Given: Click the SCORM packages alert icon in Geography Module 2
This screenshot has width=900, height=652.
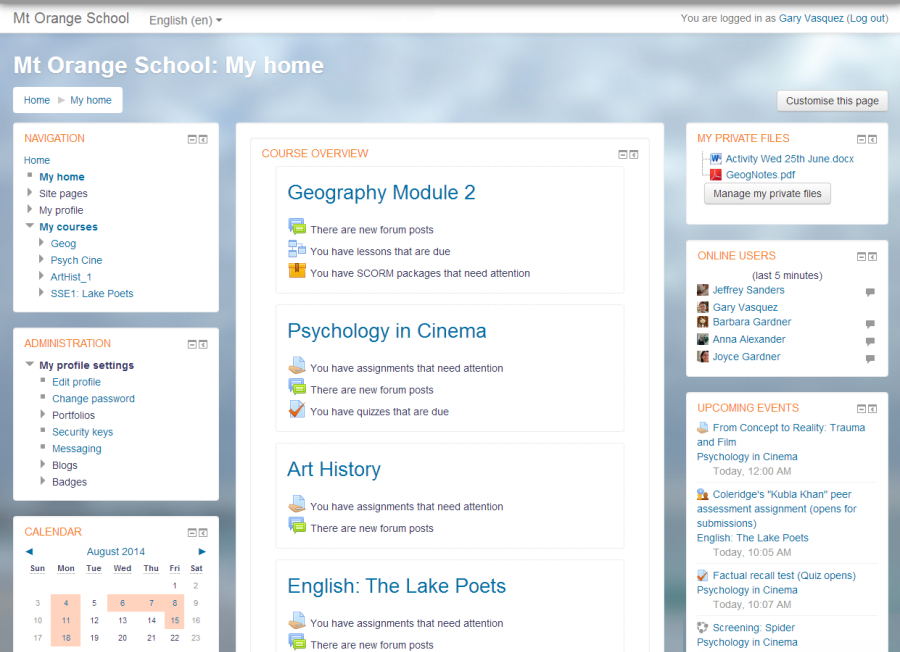Looking at the screenshot, I should (297, 270).
